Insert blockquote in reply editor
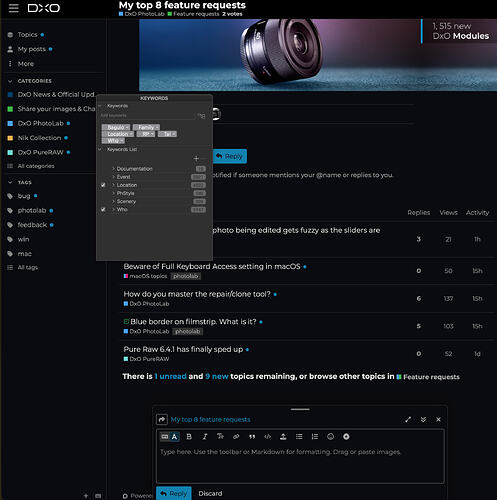497x500 pixels. pos(252,437)
